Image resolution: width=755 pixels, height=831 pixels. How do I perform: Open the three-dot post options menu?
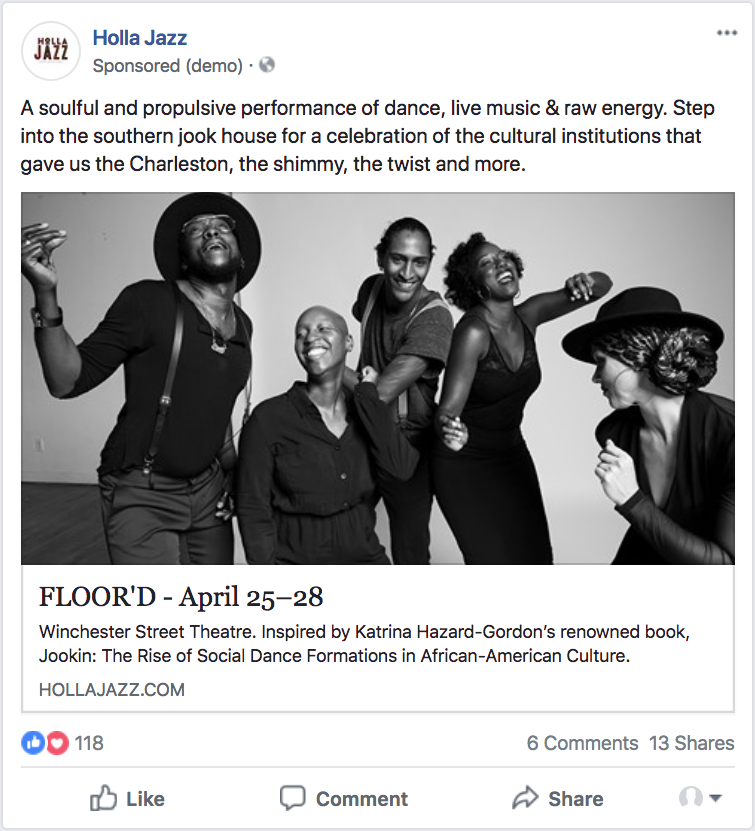pyautogui.click(x=727, y=33)
